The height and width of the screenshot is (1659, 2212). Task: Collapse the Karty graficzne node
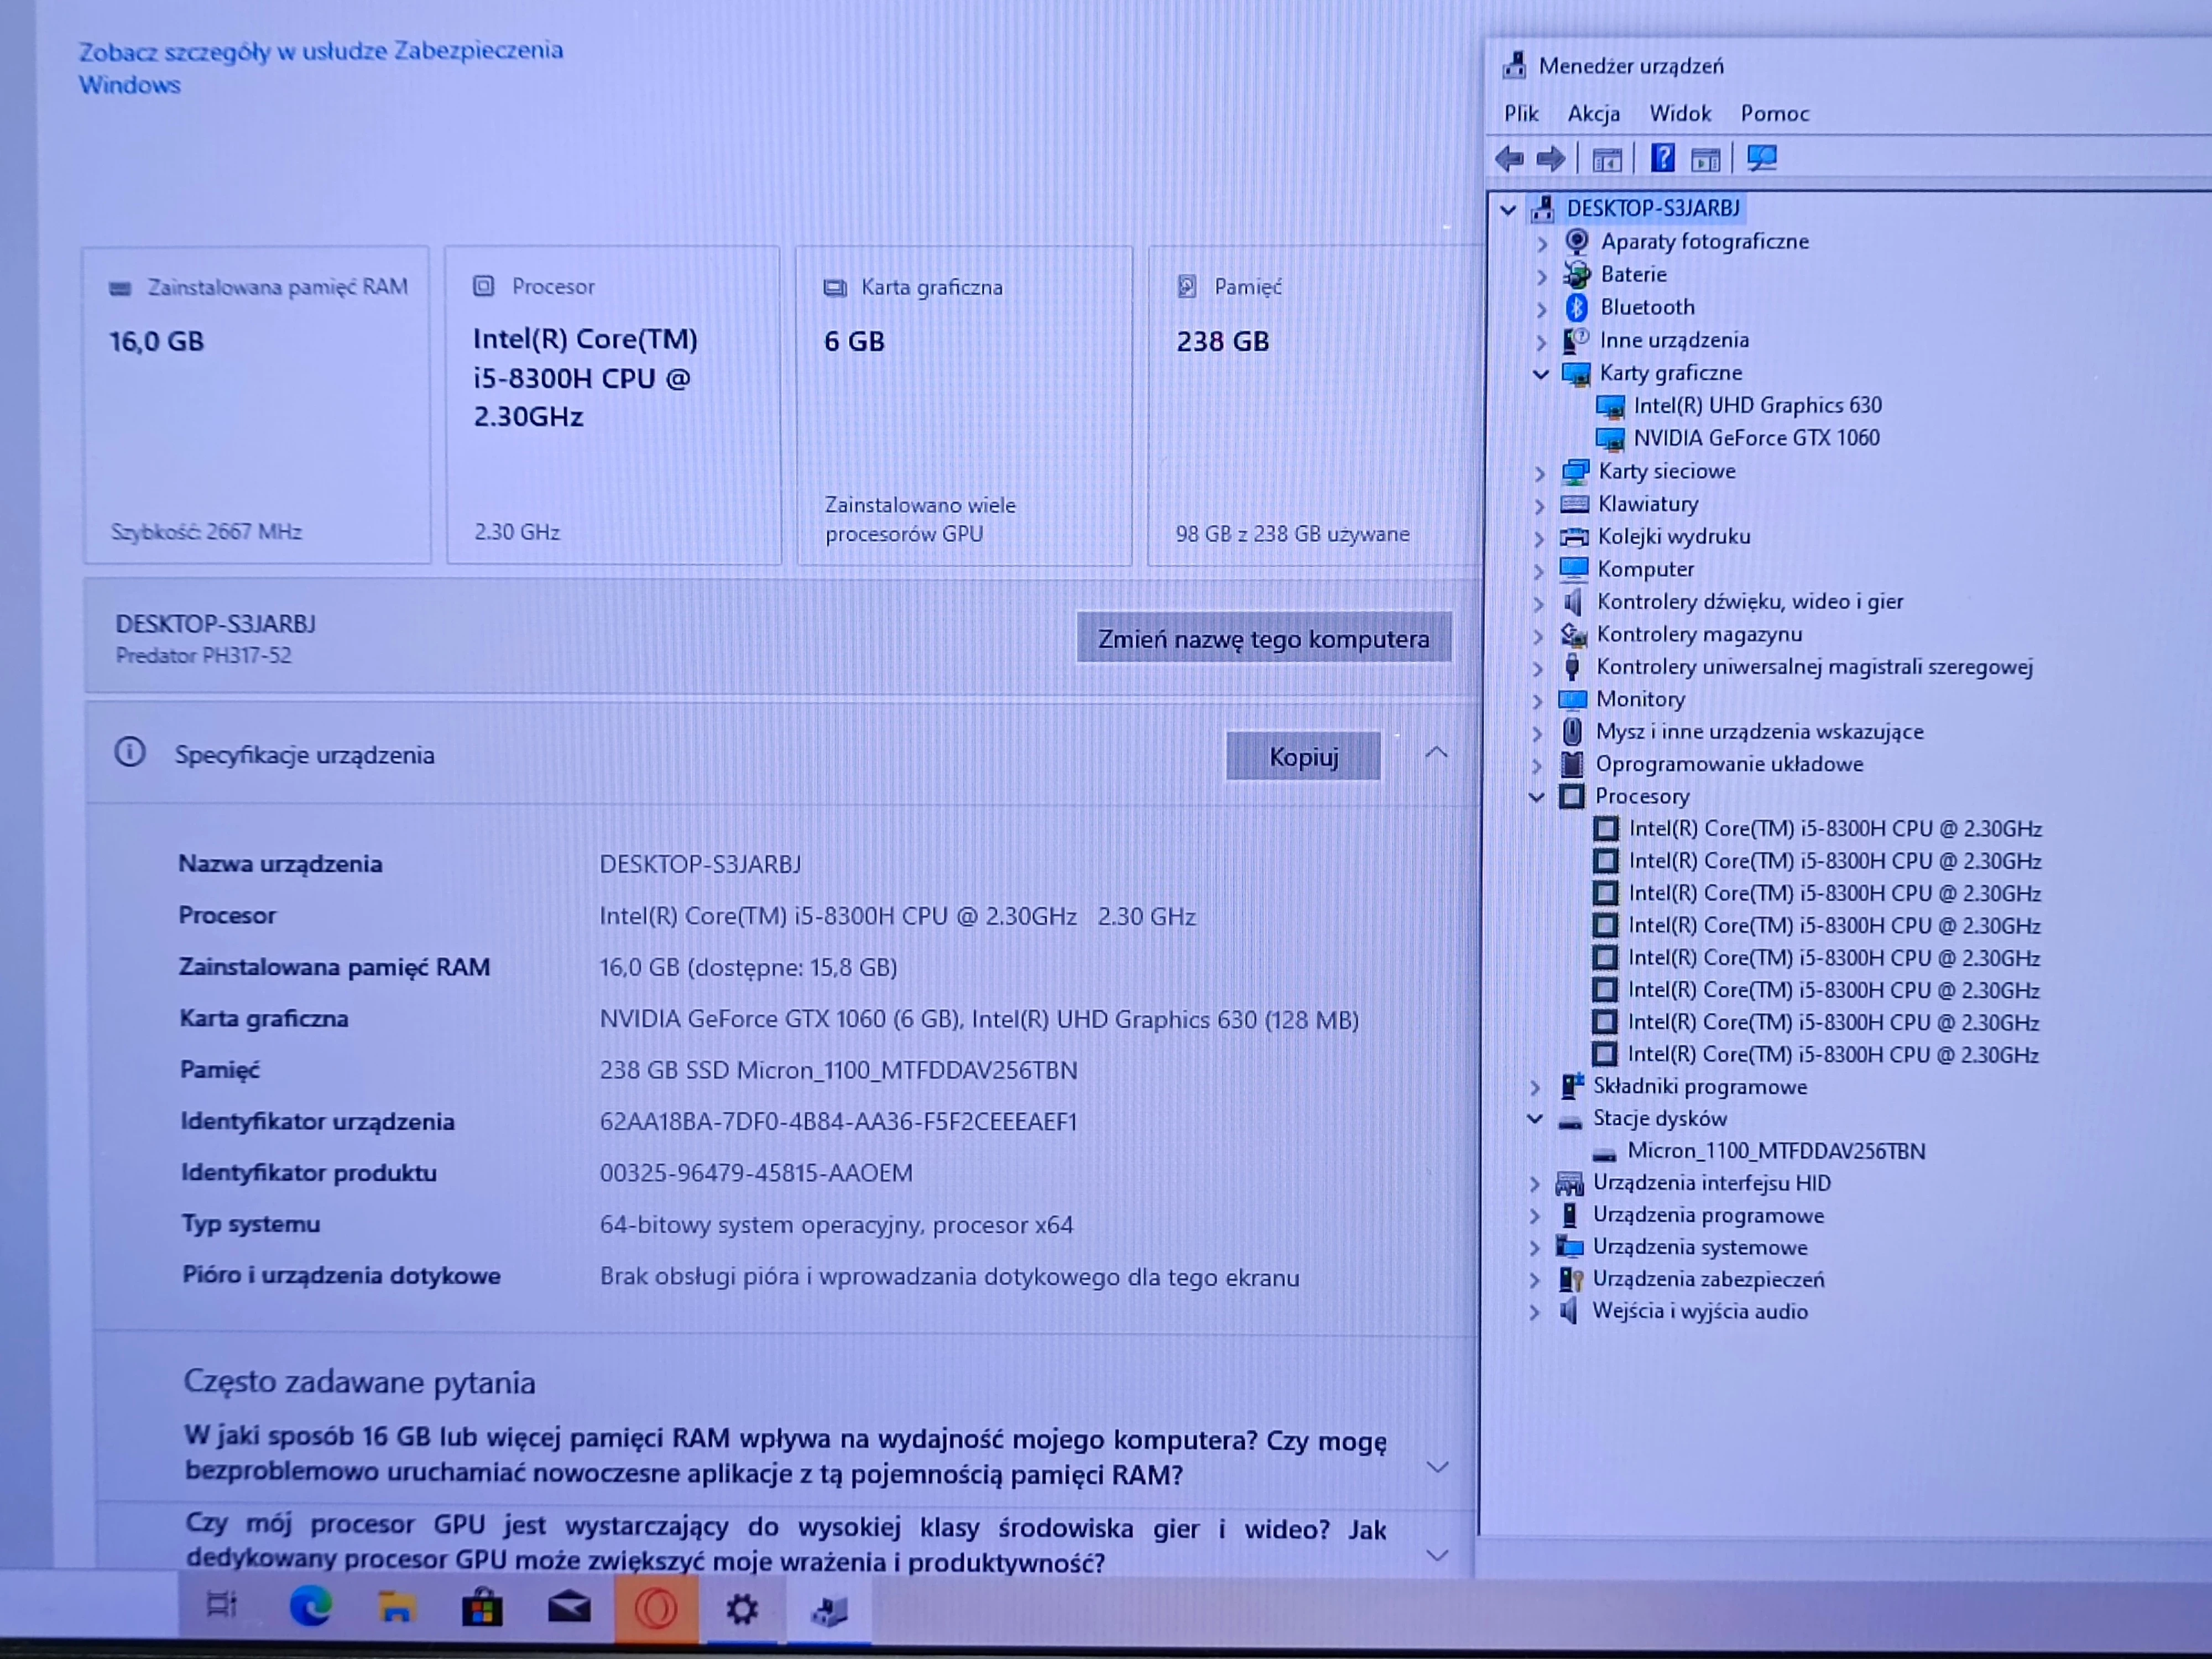coord(1540,374)
